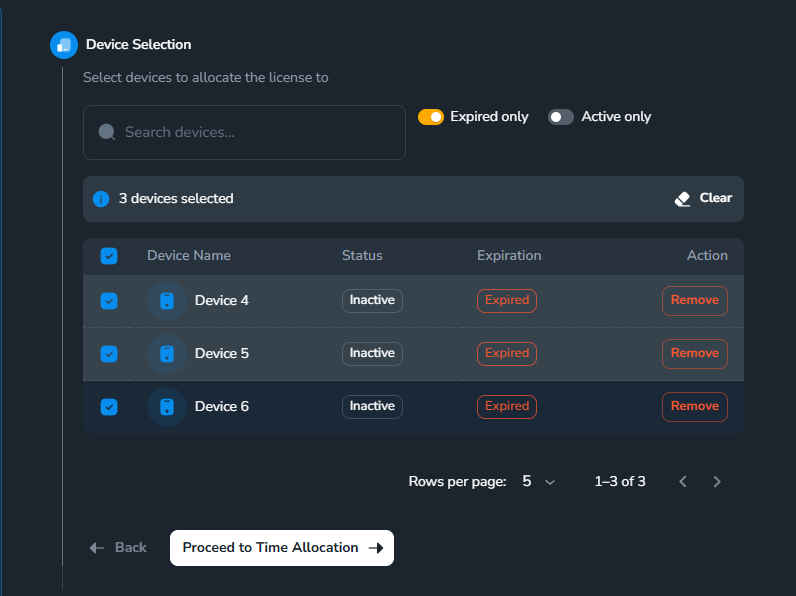The width and height of the screenshot is (796, 596).
Task: Go Back to the previous step
Action: coord(118,548)
